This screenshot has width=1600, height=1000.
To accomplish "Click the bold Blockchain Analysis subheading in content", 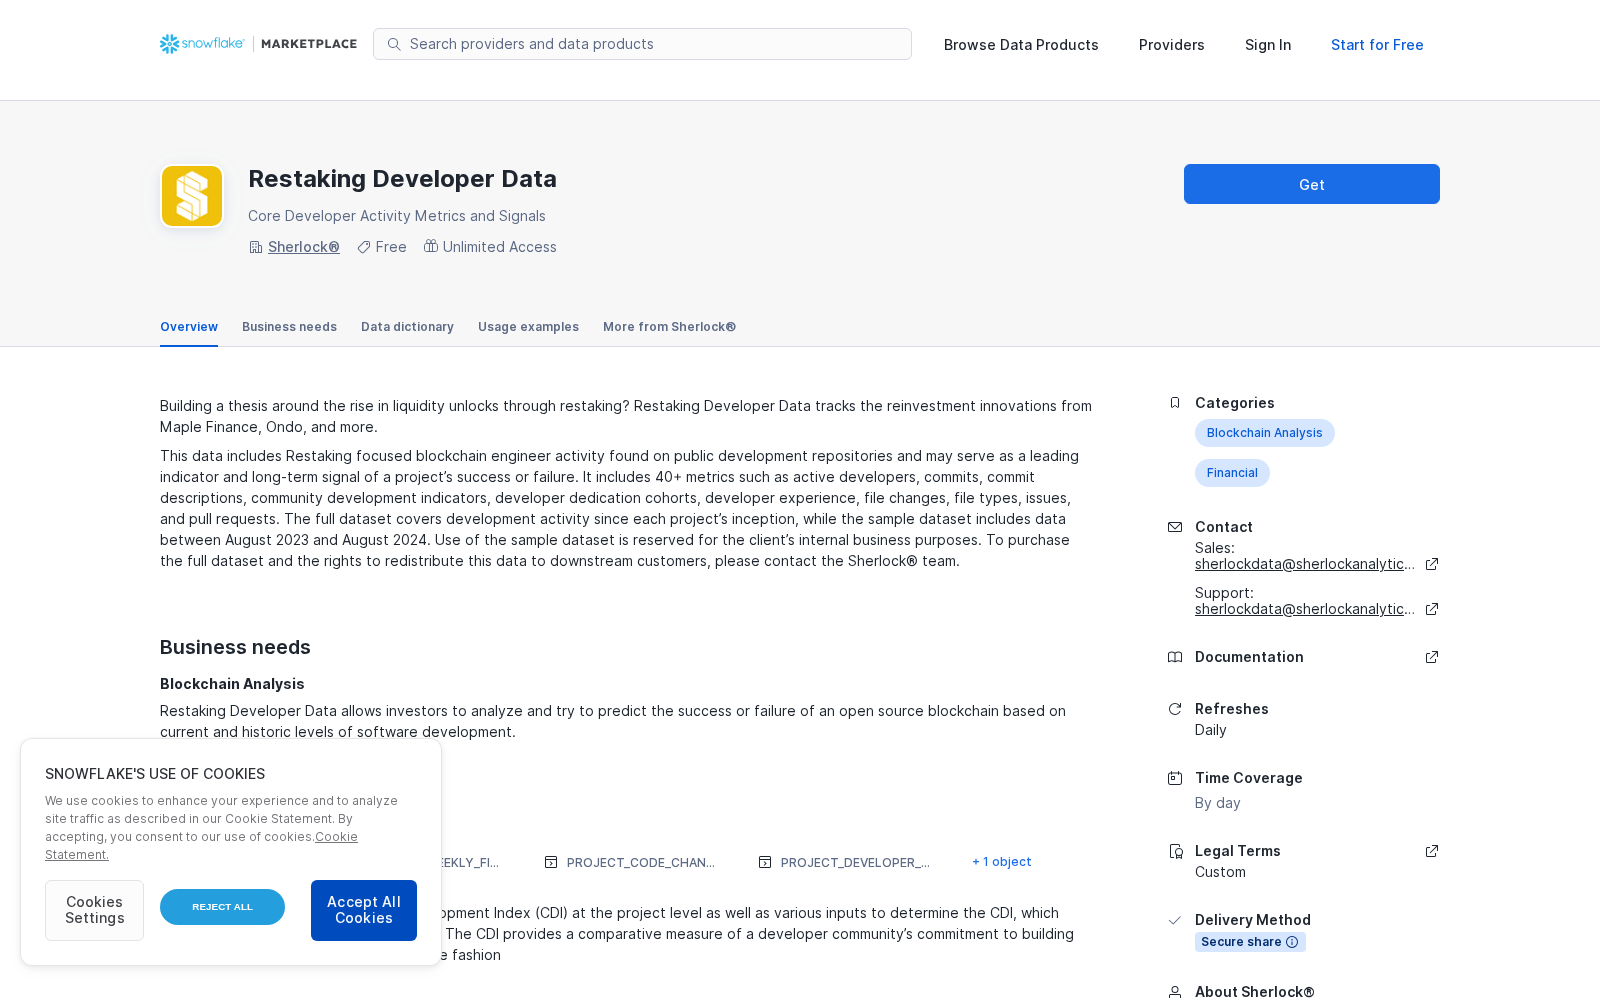I will point(232,684).
